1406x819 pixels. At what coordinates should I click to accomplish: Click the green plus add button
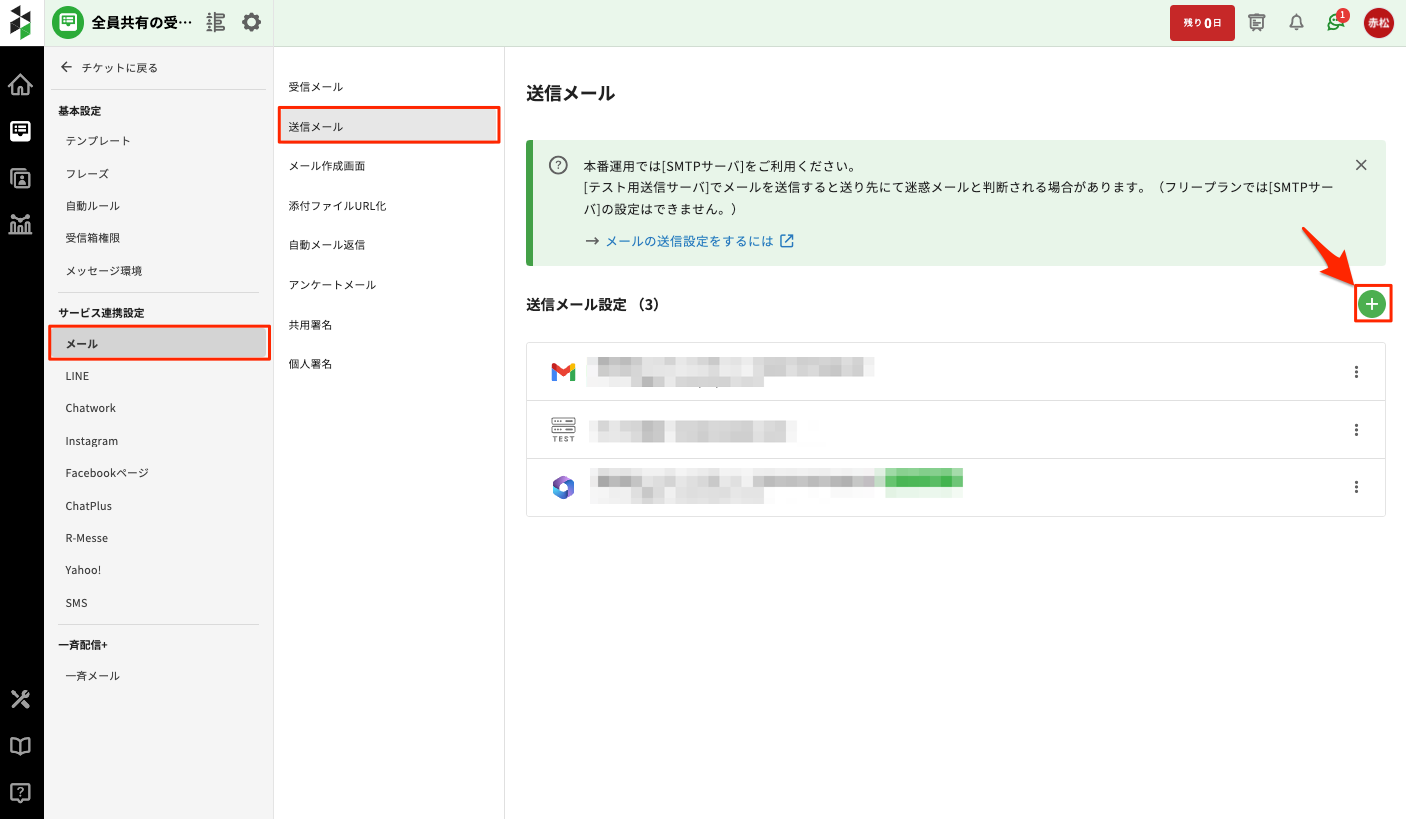(1372, 304)
